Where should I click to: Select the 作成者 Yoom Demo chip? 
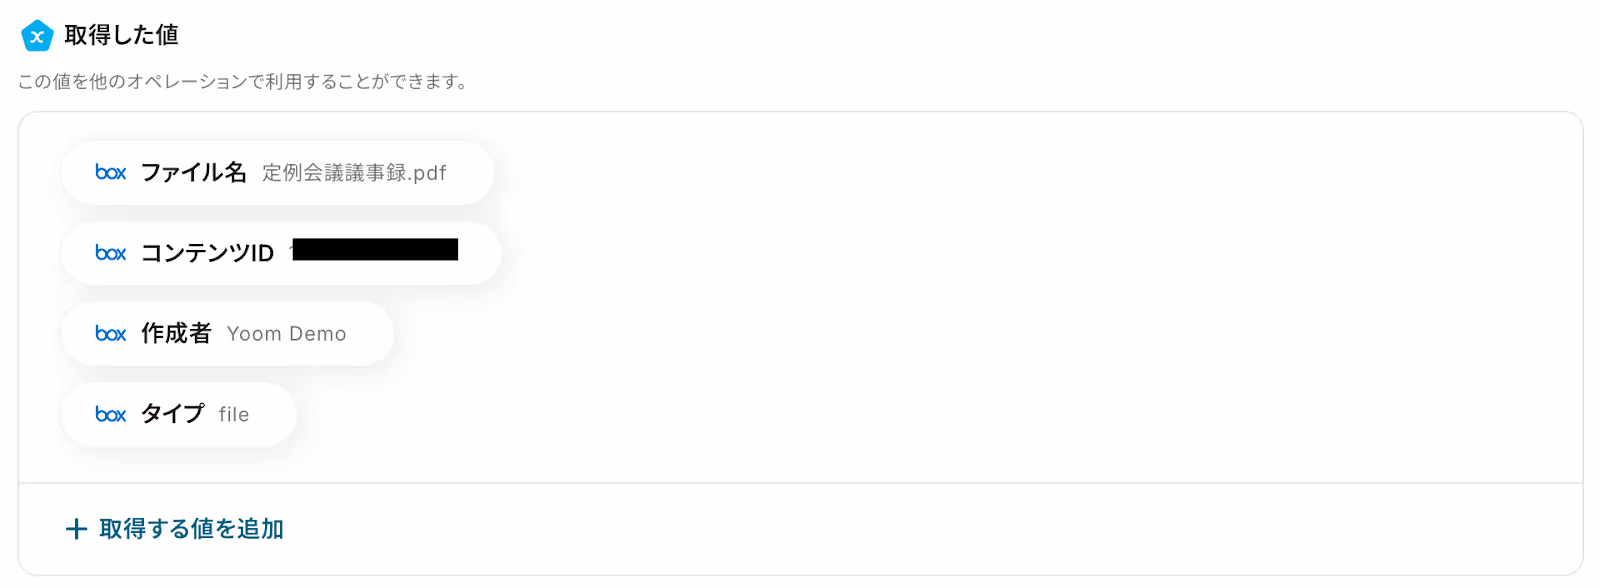click(227, 333)
